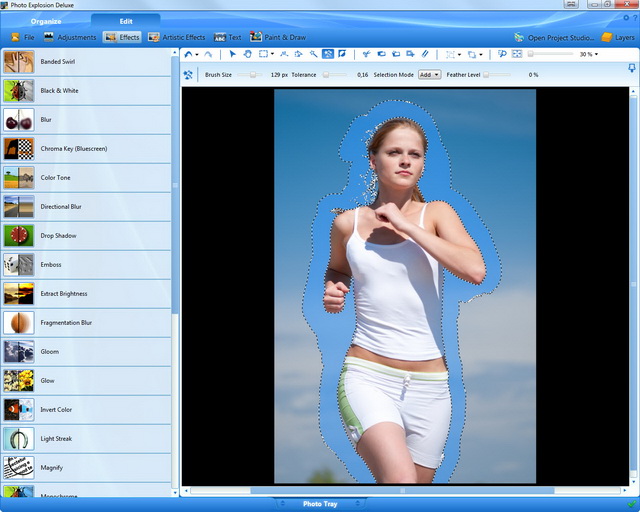Click the effects list vertical scrollbar
This screenshot has height=512, width=640.
pos(175,185)
